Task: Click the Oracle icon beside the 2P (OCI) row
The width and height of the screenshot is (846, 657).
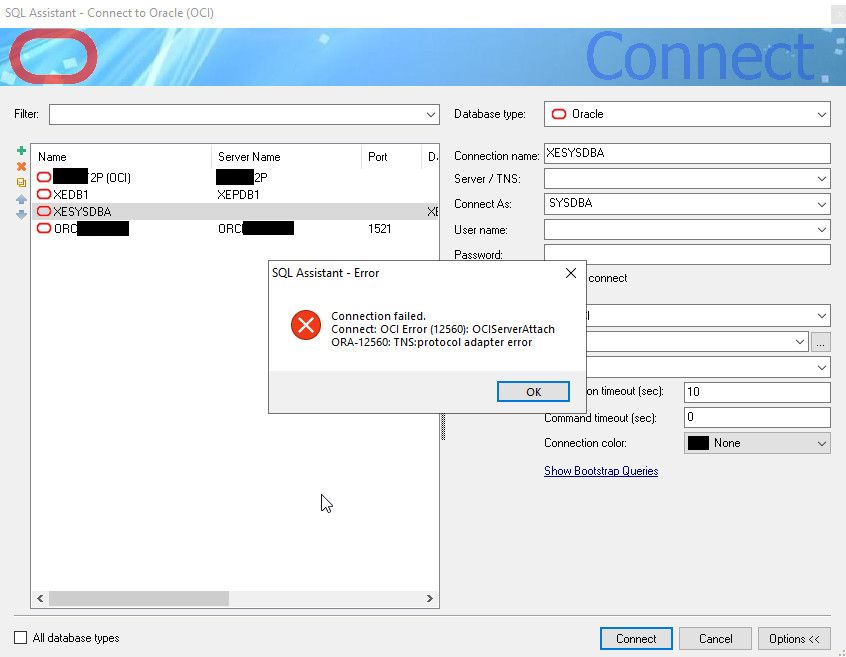Action: click(44, 177)
